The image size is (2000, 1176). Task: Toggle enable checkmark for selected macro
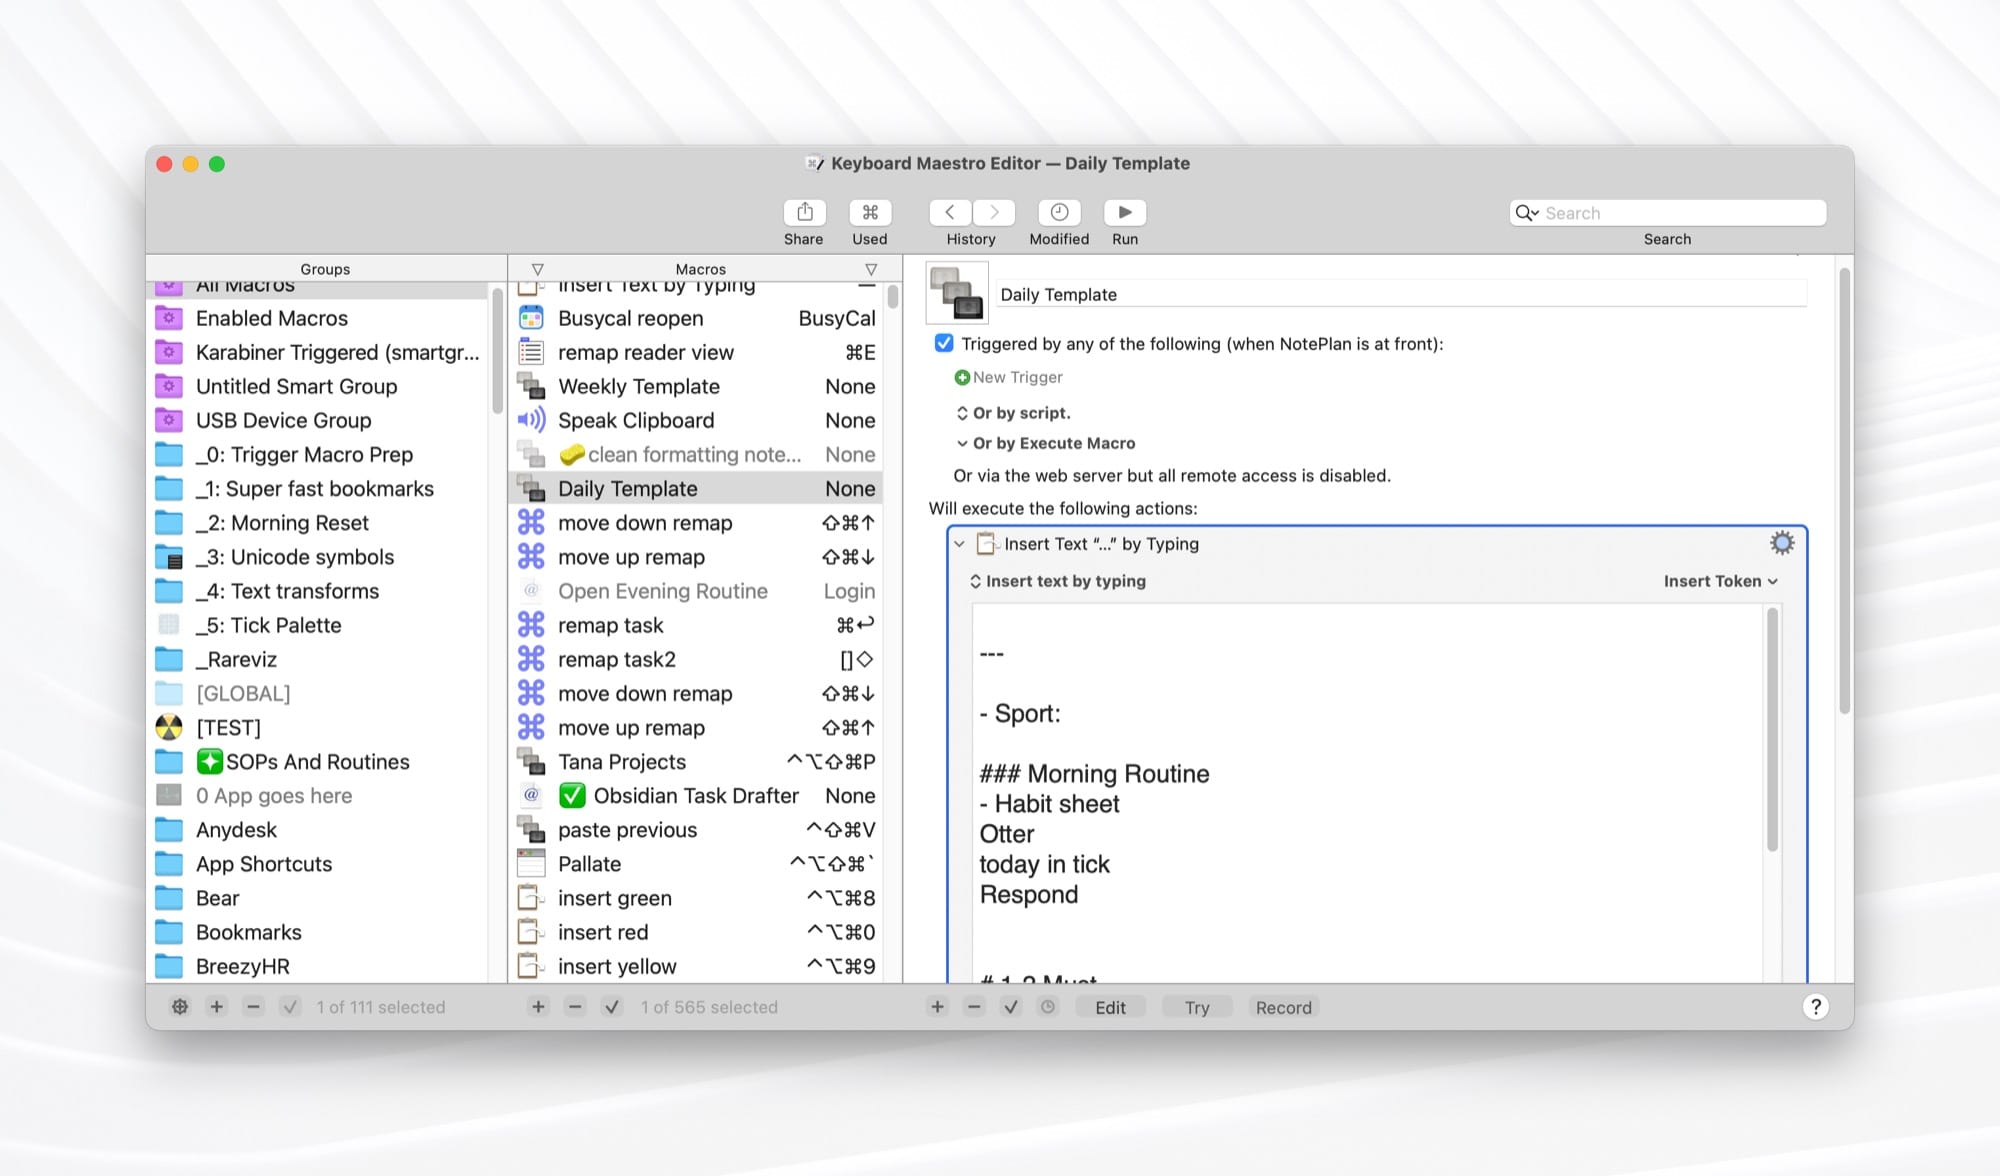click(x=612, y=1007)
